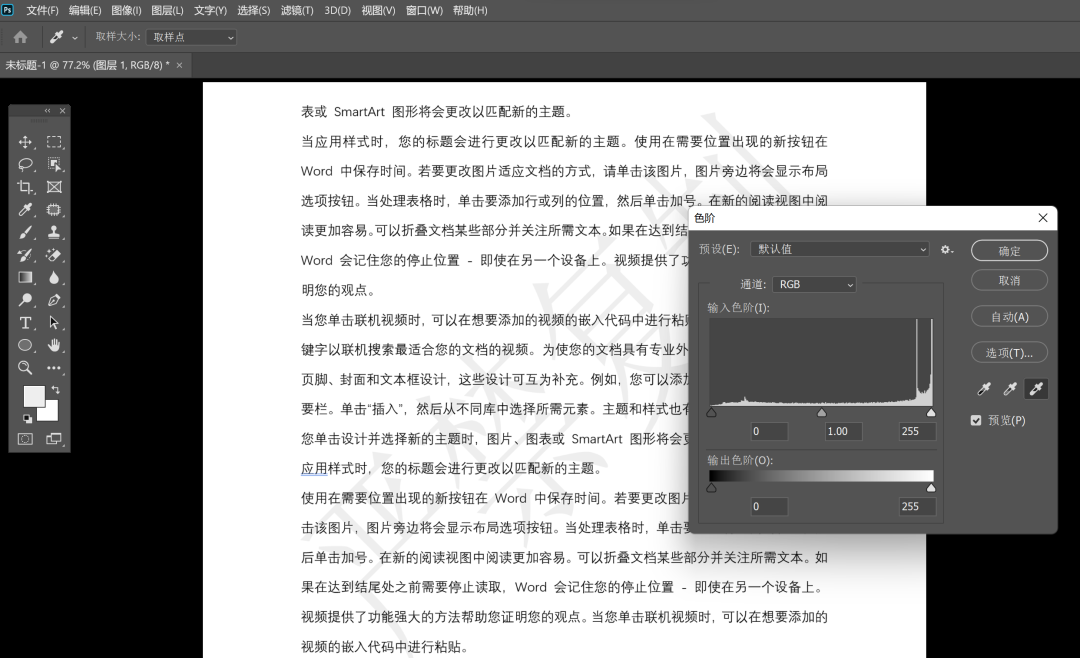Choose the Horizontal Type tool
The width and height of the screenshot is (1080, 658).
[25, 324]
